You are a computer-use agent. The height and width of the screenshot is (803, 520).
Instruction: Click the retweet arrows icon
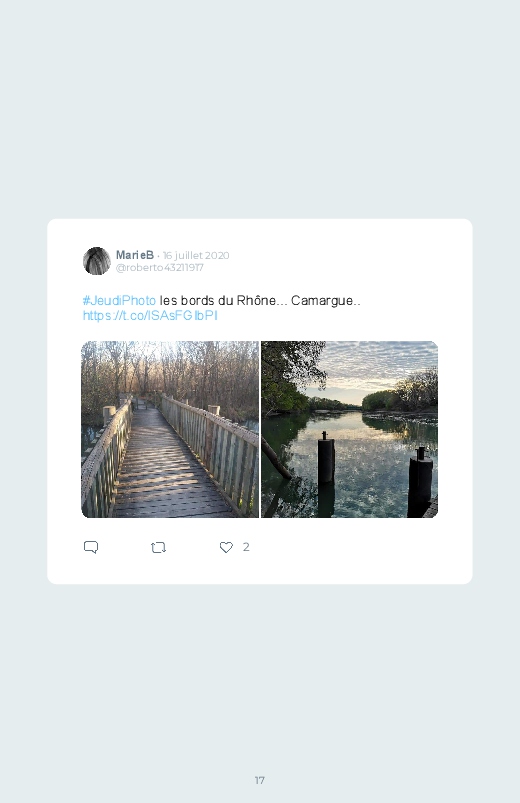[158, 547]
